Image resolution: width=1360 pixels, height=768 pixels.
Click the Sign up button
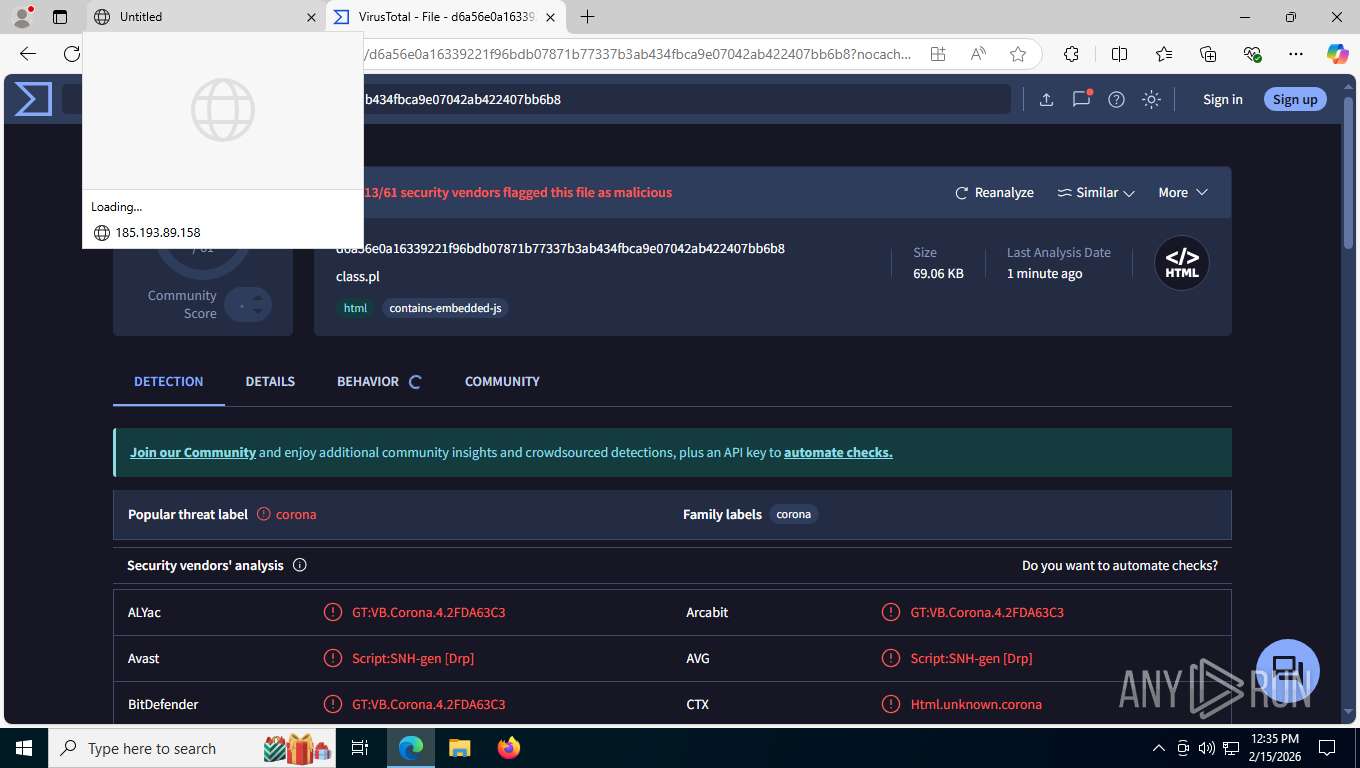pyautogui.click(x=1295, y=99)
